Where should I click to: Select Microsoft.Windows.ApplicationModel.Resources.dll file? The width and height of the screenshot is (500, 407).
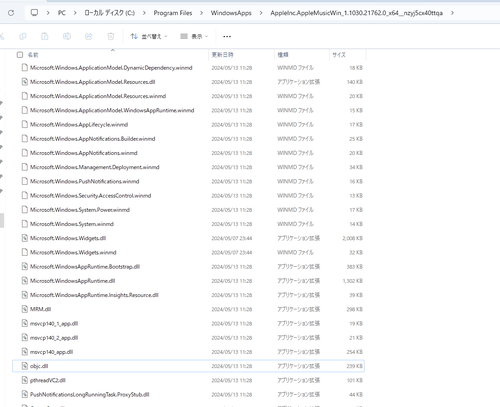[x=92, y=82]
